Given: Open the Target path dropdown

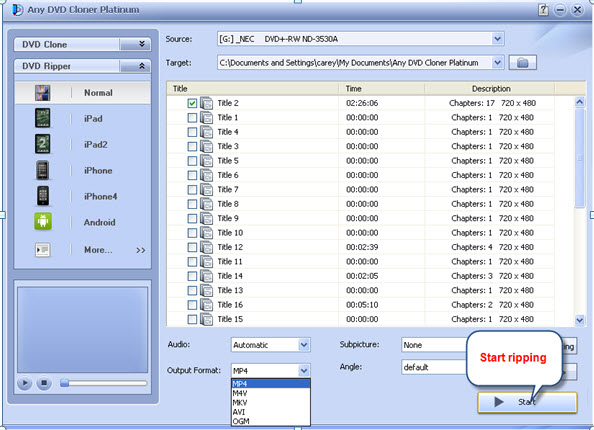Looking at the screenshot, I should pos(497,63).
